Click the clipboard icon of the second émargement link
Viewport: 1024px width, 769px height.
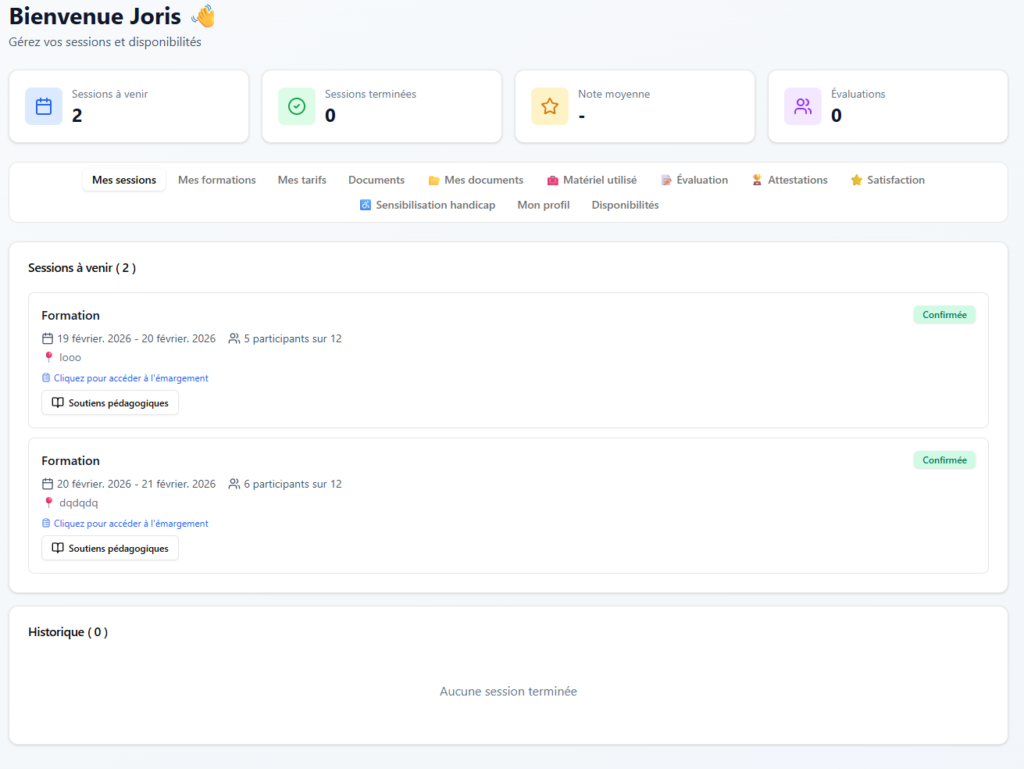[46, 524]
